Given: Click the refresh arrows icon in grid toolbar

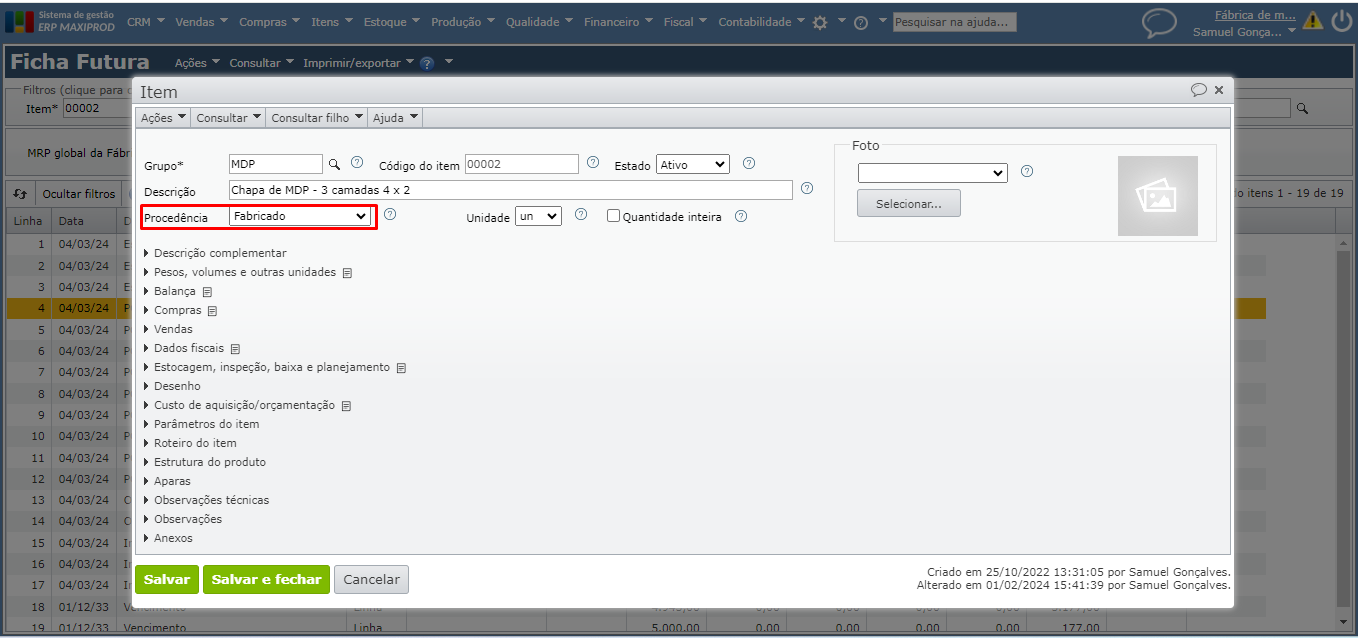Looking at the screenshot, I should pos(21,193).
